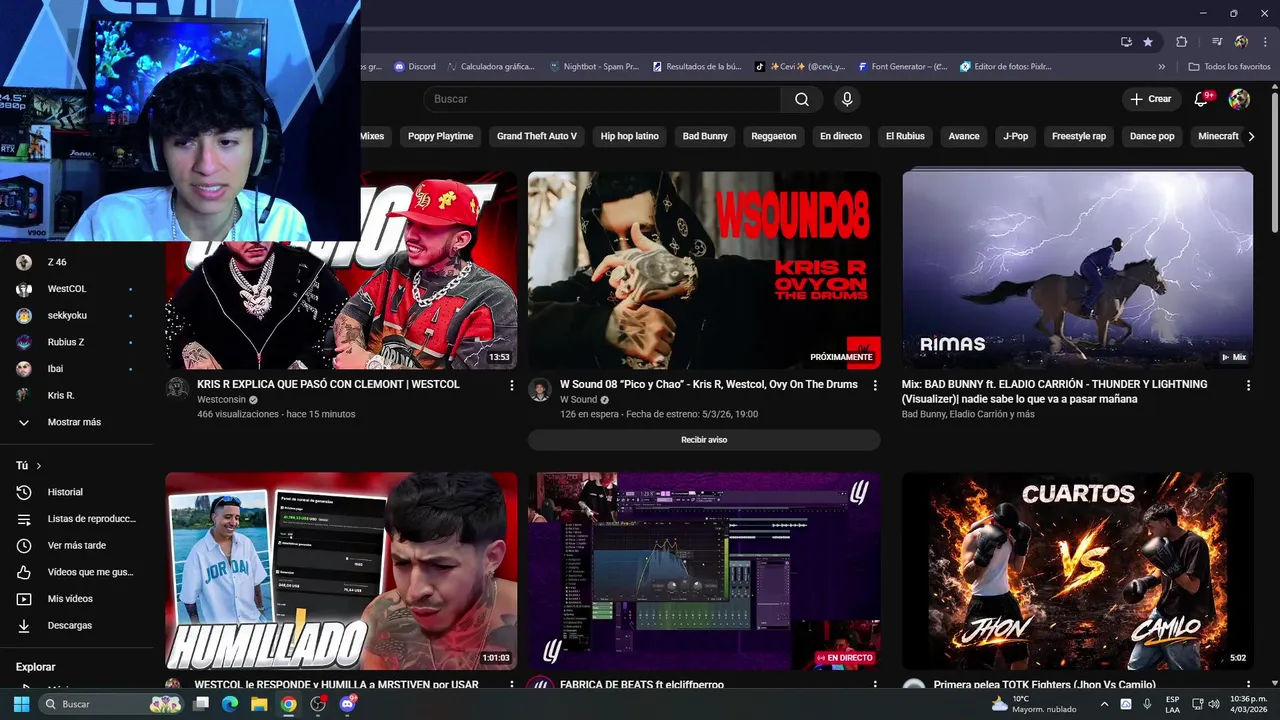1280x720 pixels.
Task: Show hidden bookmarks with the double chevron
Action: click(x=1161, y=67)
